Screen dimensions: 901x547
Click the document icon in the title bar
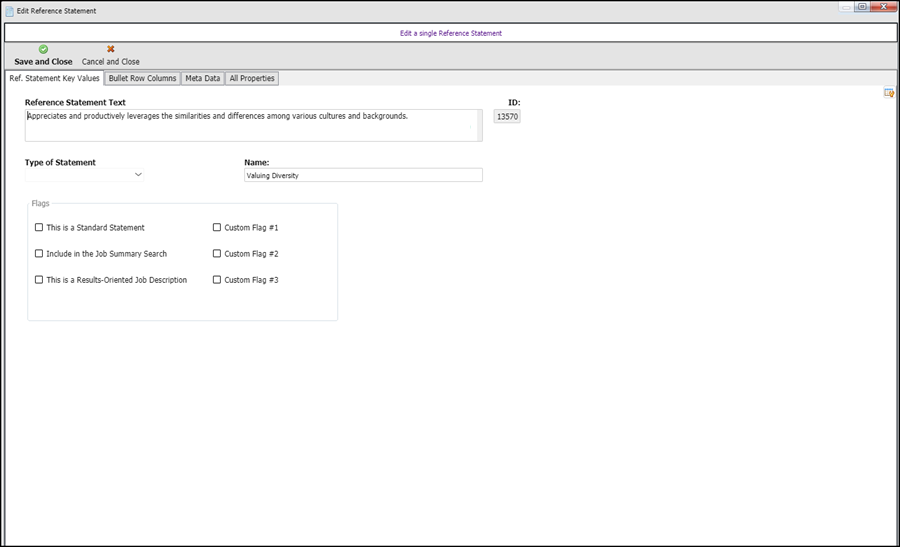10,10
